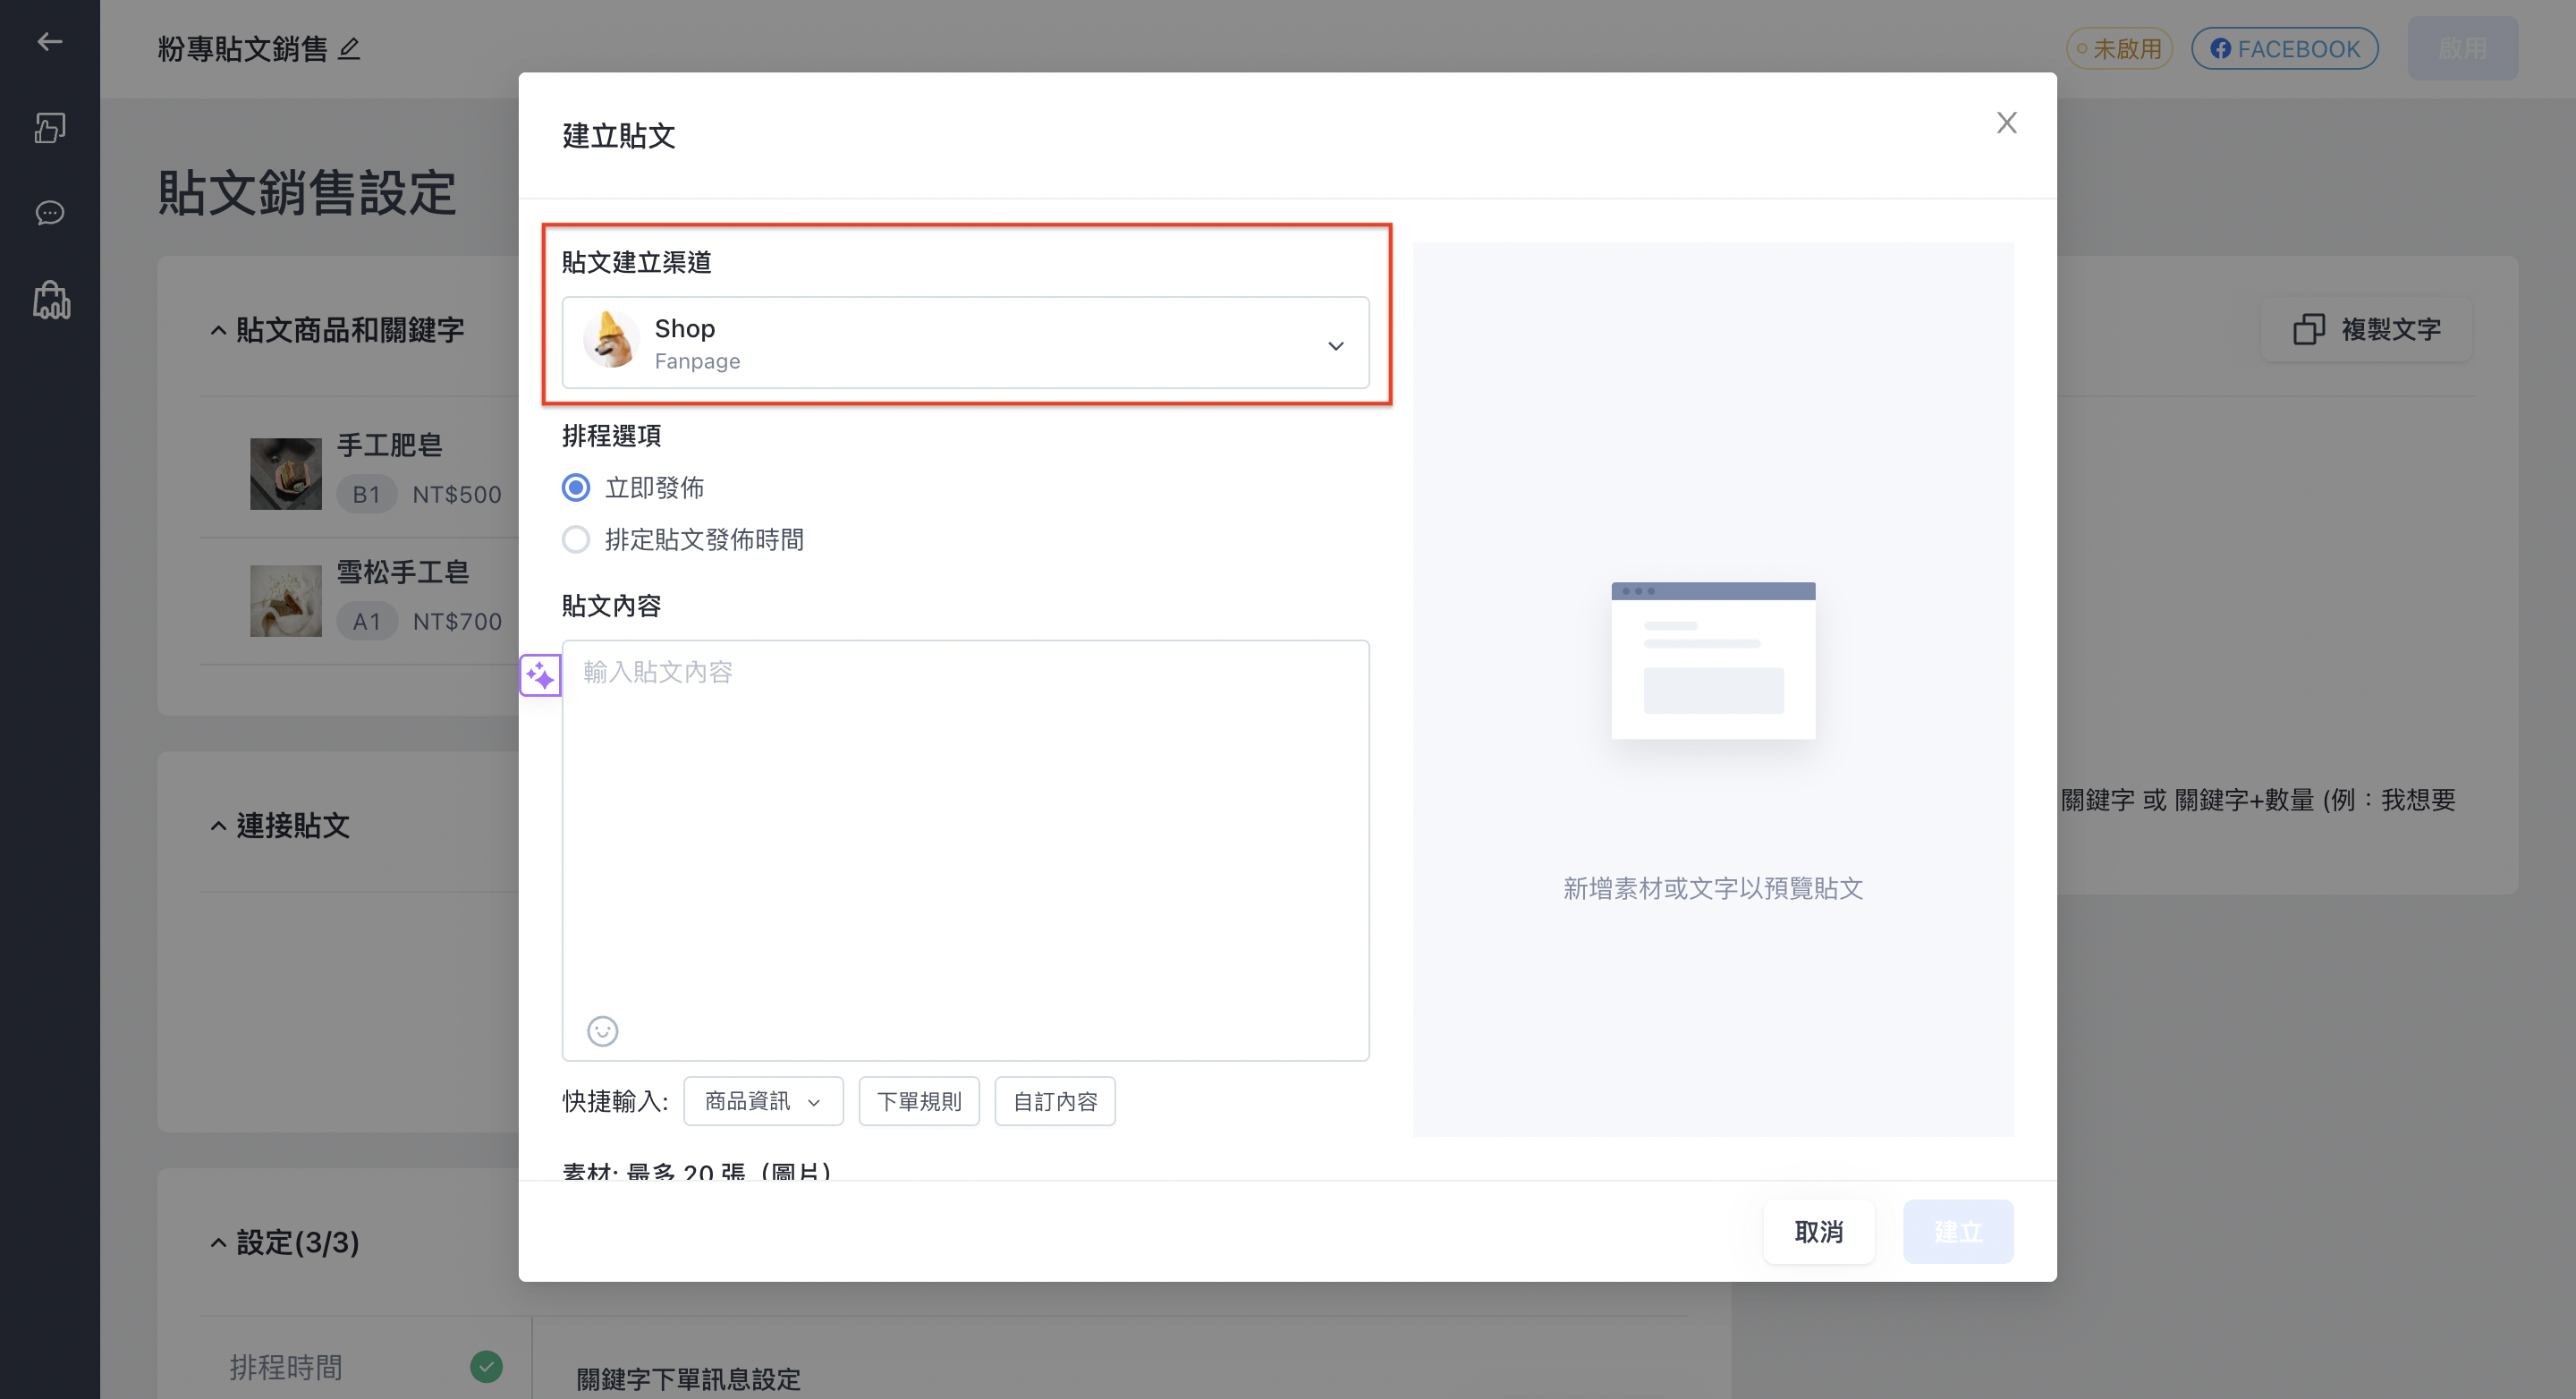Click the AI sparkle assistant icon
Screen dimensions: 2576x1399
(540, 676)
